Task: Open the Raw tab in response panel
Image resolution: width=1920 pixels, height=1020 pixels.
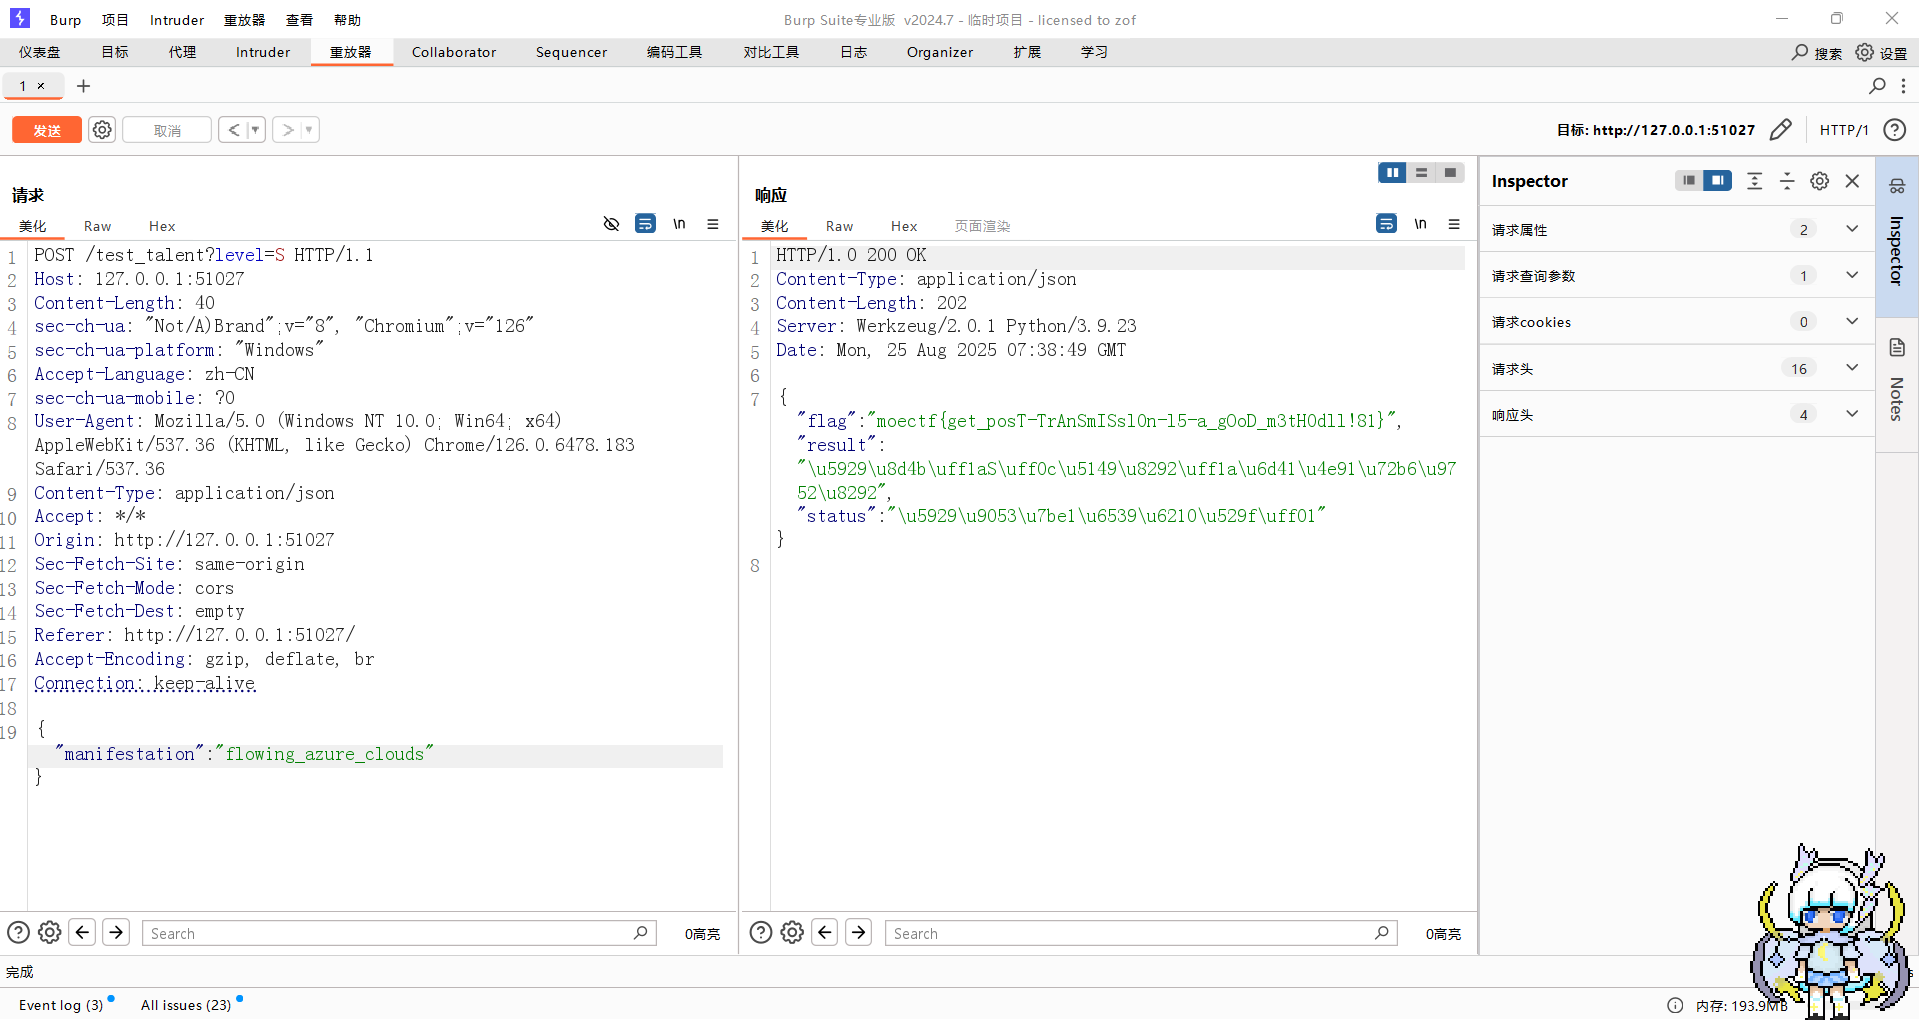Action: pos(839,226)
